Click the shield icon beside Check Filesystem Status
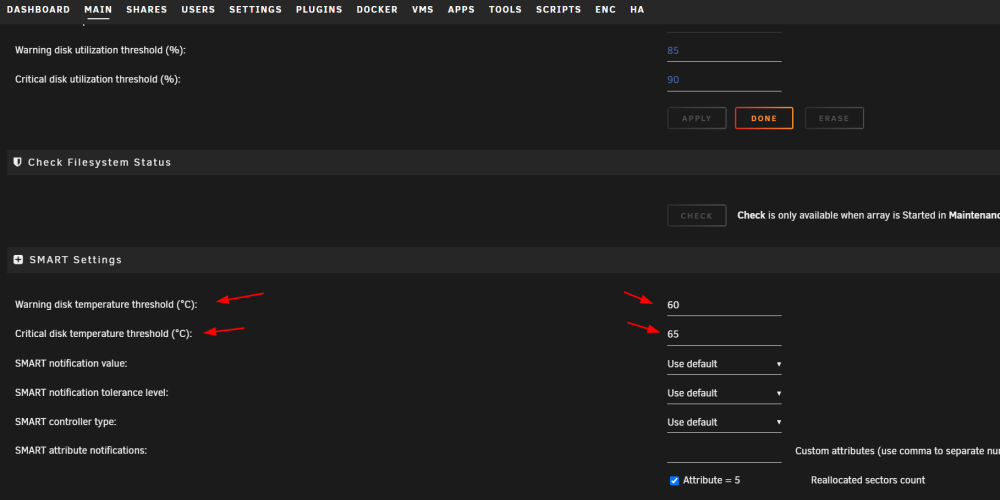Image resolution: width=1000 pixels, height=500 pixels. [x=18, y=162]
